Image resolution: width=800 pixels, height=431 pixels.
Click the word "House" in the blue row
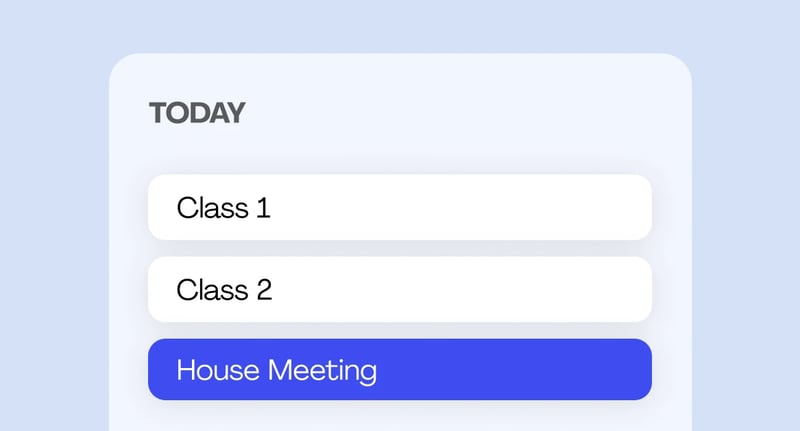point(212,371)
